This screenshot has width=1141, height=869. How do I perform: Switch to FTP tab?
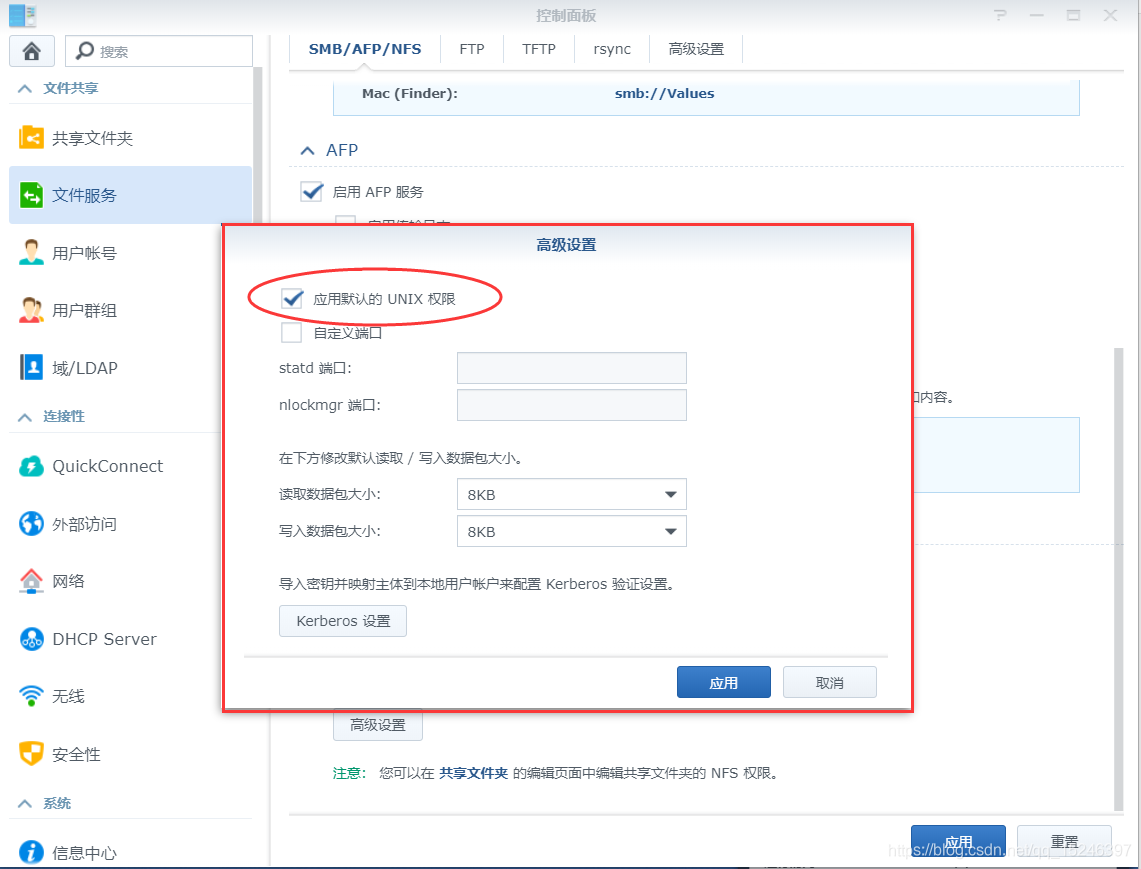pos(472,49)
